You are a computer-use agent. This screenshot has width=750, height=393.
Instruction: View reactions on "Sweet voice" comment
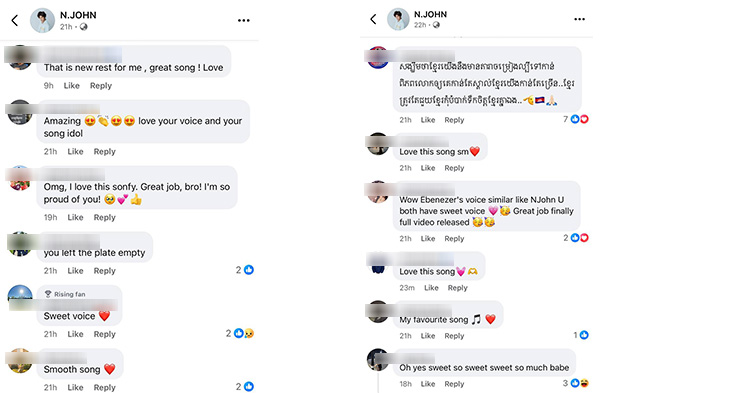[x=240, y=333]
